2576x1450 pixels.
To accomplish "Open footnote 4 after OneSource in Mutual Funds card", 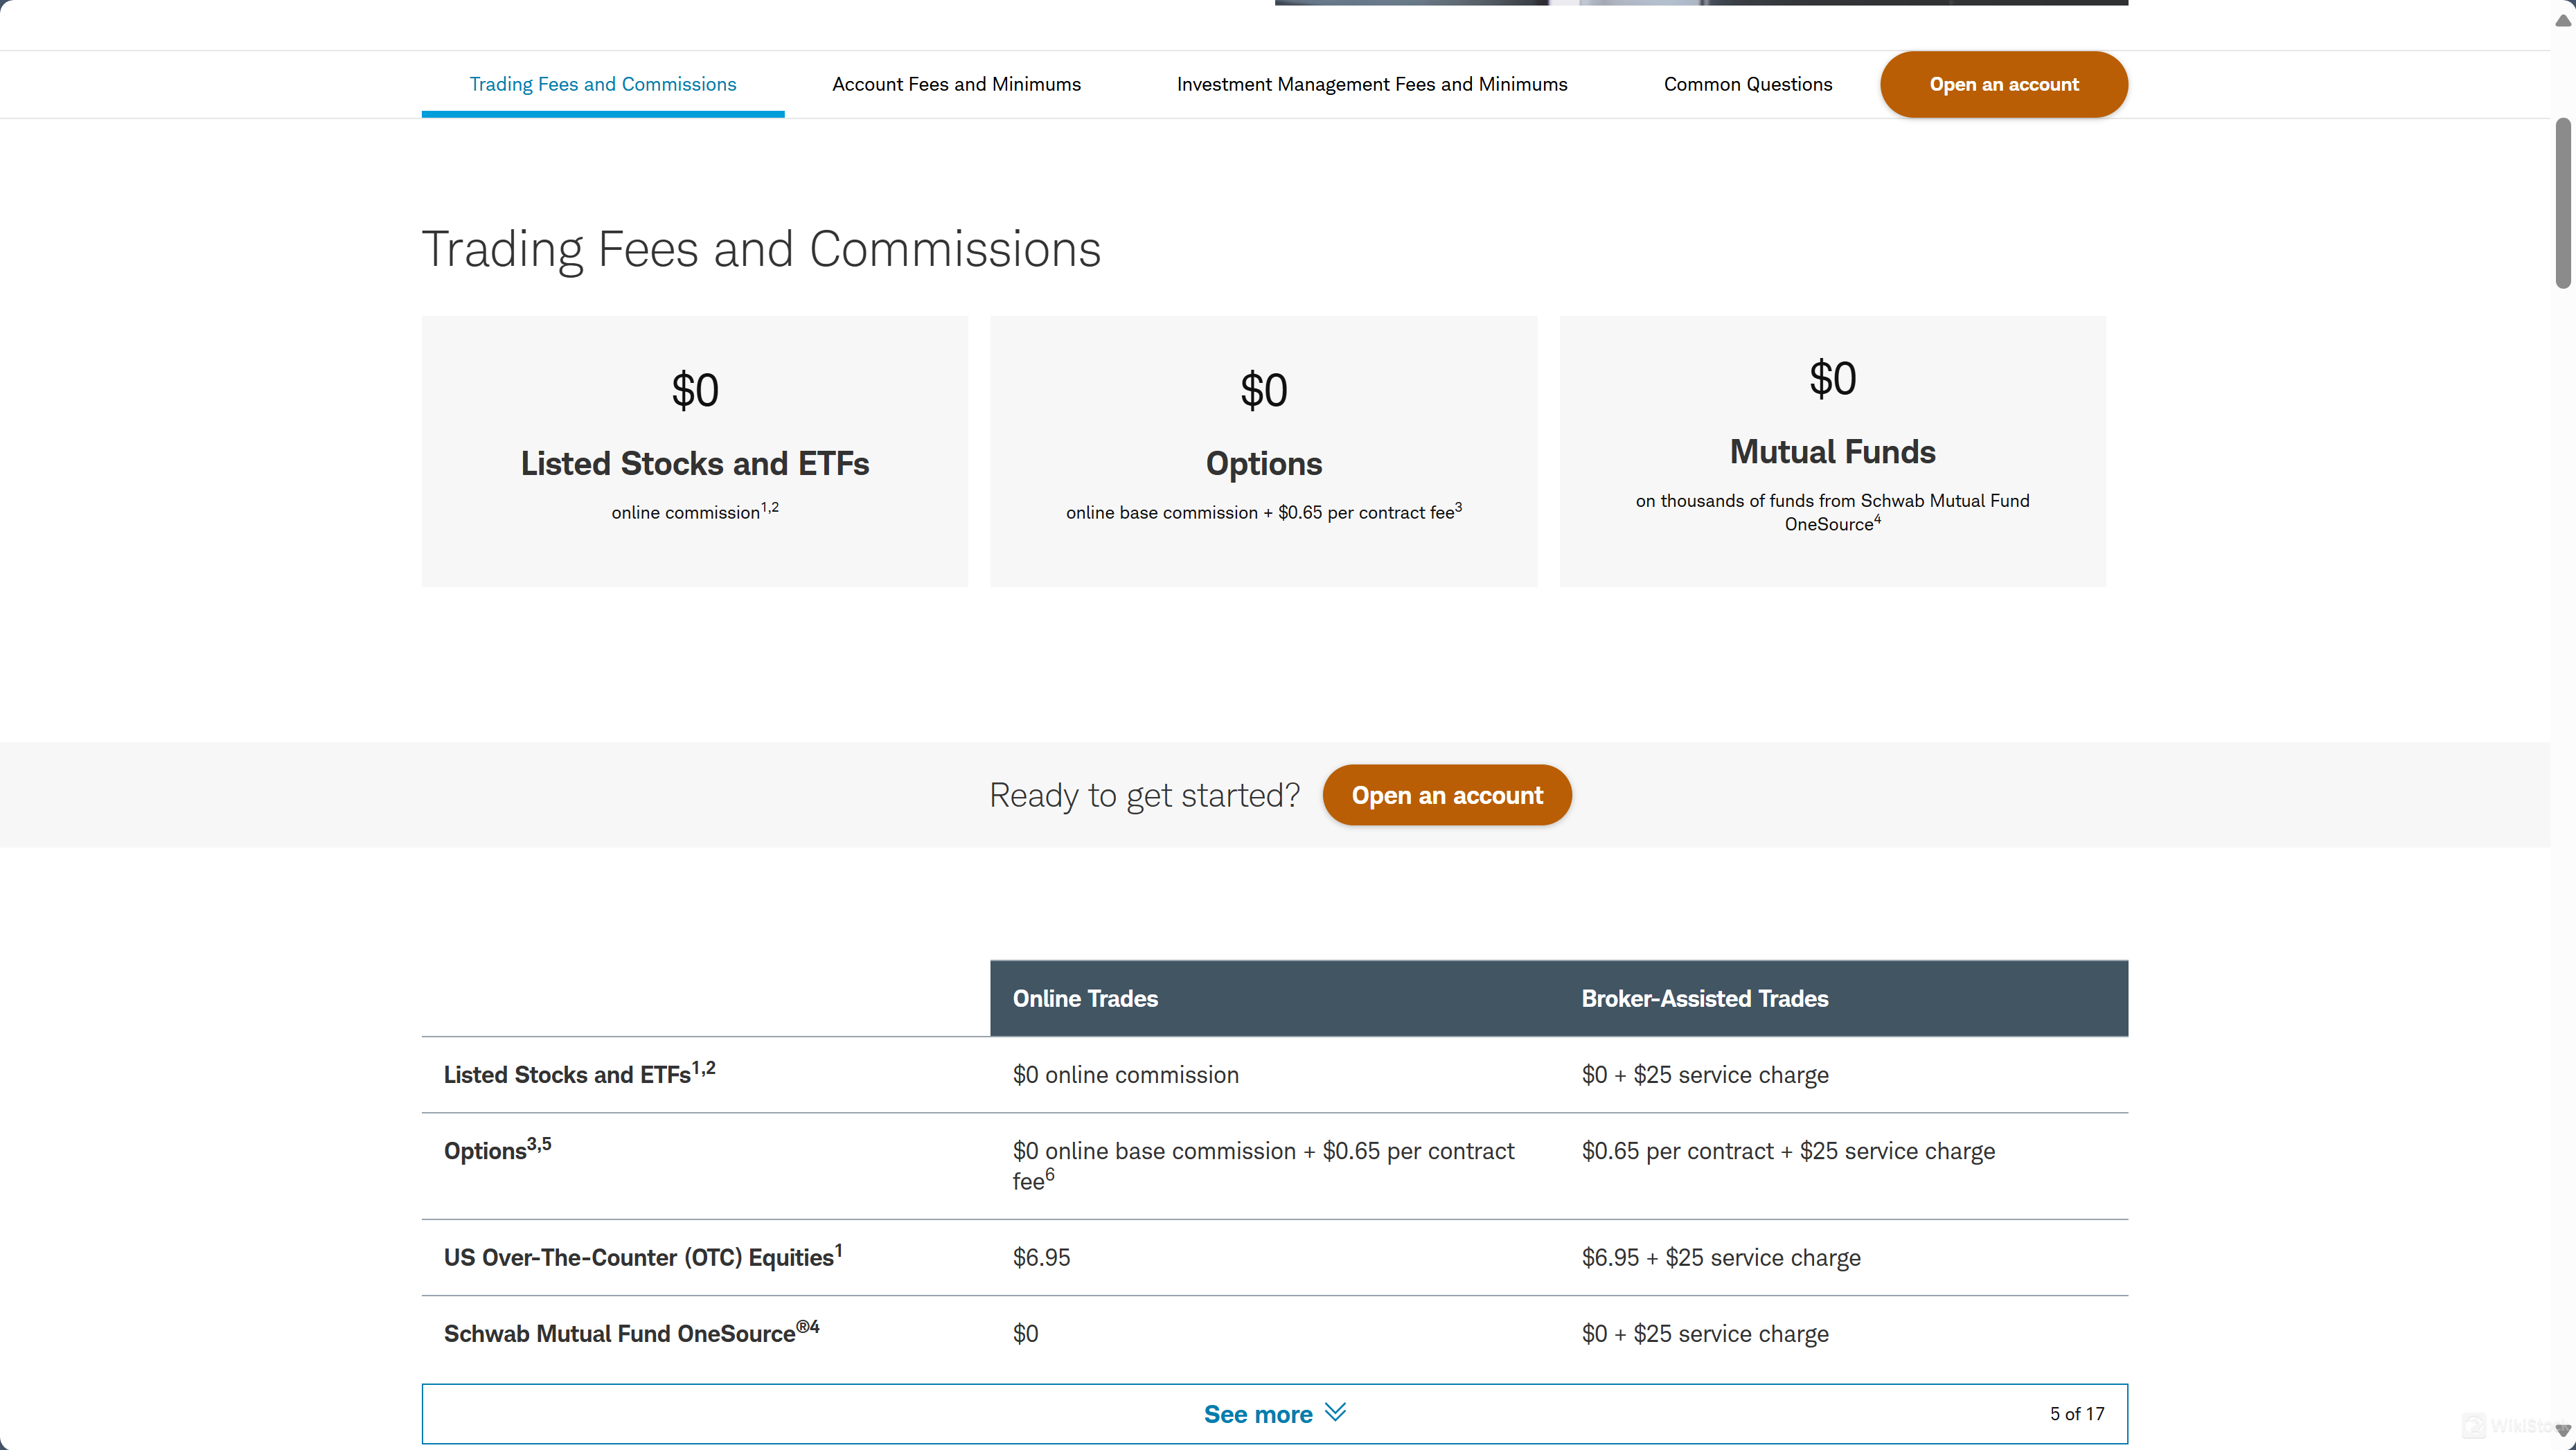I will 1877,519.
